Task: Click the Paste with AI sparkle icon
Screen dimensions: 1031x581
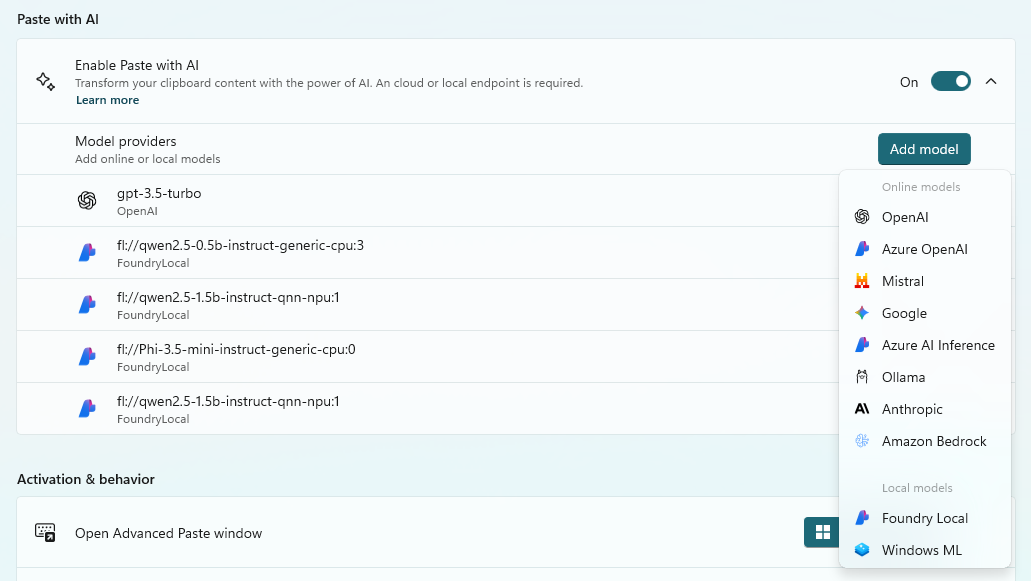Action: 45,82
